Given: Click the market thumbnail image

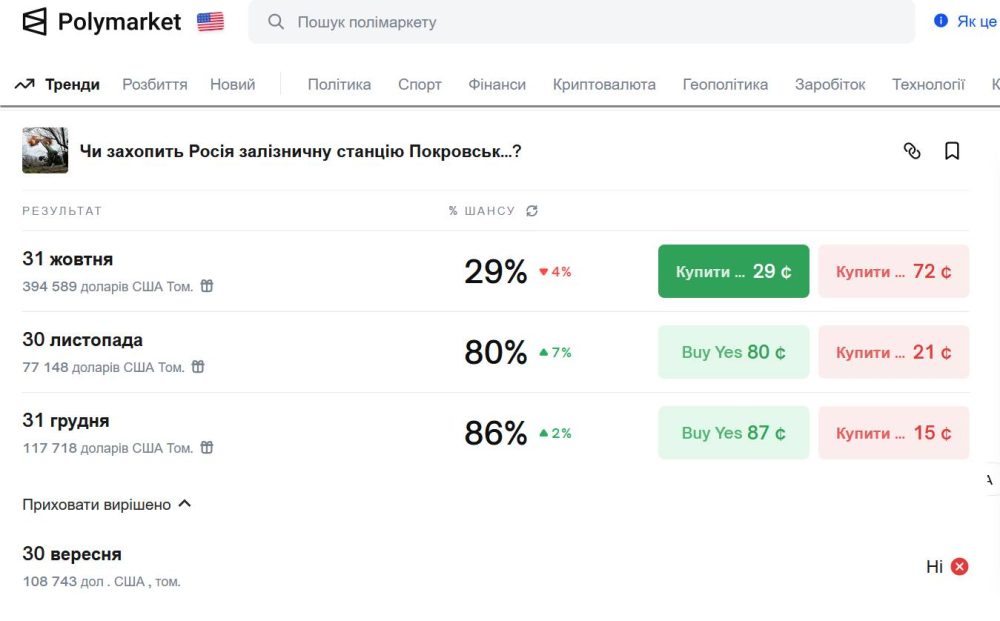Looking at the screenshot, I should click(45, 151).
